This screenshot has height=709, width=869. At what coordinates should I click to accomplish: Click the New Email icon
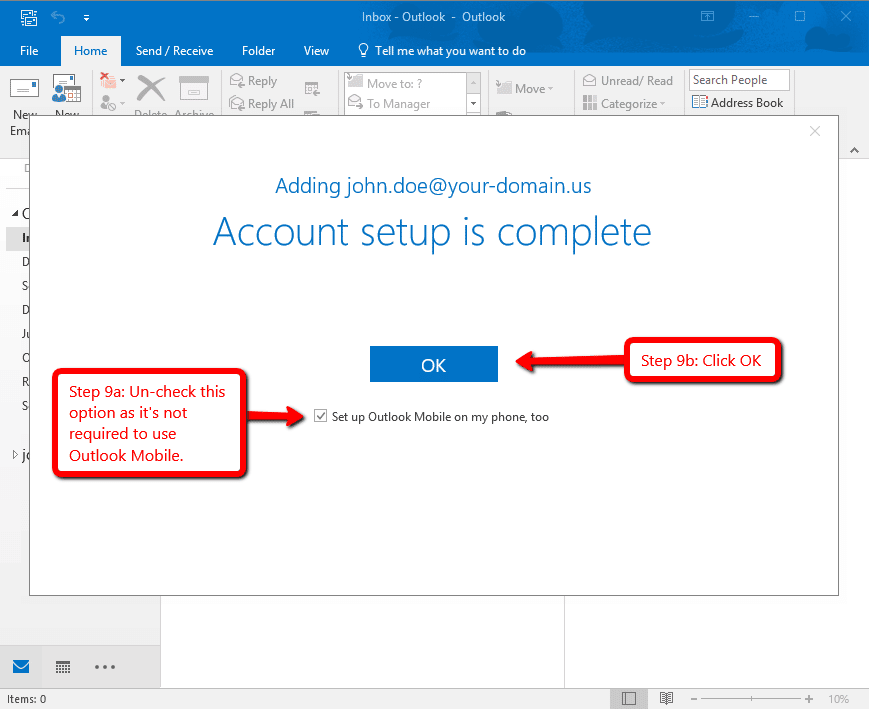[x=24, y=89]
